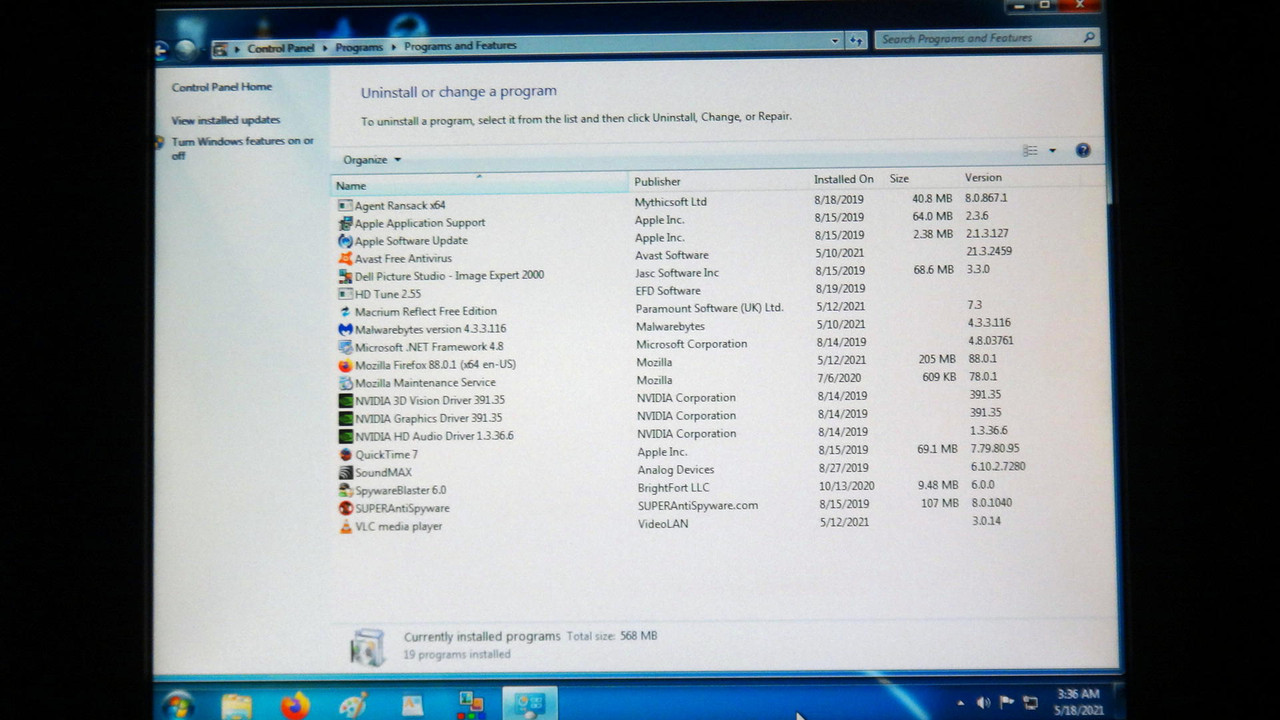Click Programs in the breadcrumb path
This screenshot has height=720, width=1280.
coord(359,47)
